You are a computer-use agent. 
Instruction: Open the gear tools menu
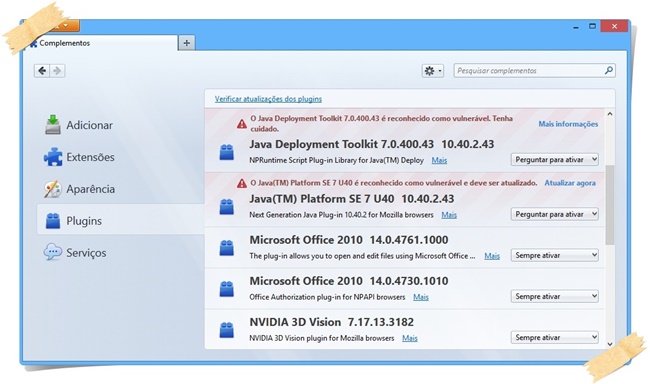pos(433,71)
